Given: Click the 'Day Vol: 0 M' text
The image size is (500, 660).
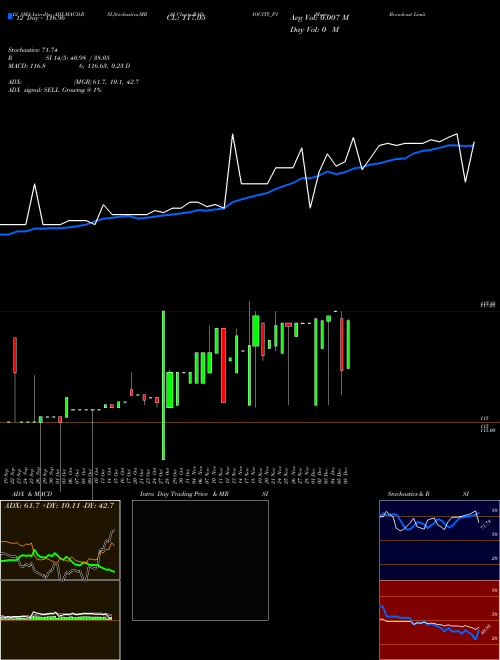Looking at the screenshot, I should pyautogui.click(x=314, y=30).
